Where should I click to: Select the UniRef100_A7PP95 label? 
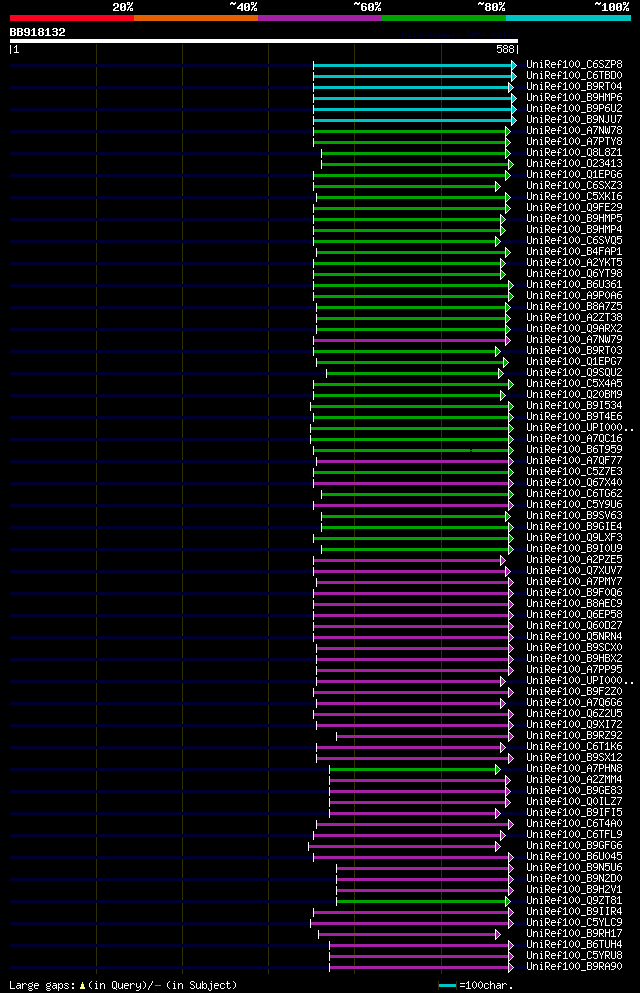click(x=574, y=669)
